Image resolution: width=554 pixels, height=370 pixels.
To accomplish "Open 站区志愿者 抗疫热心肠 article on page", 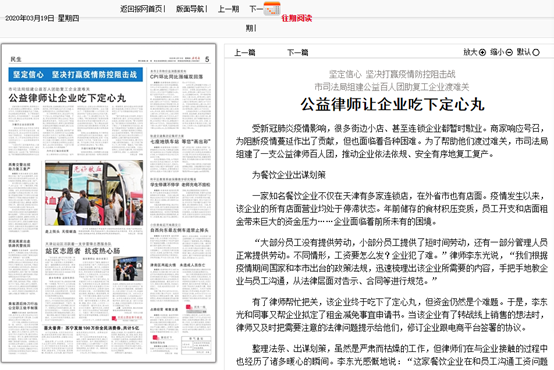I will [x=83, y=251].
